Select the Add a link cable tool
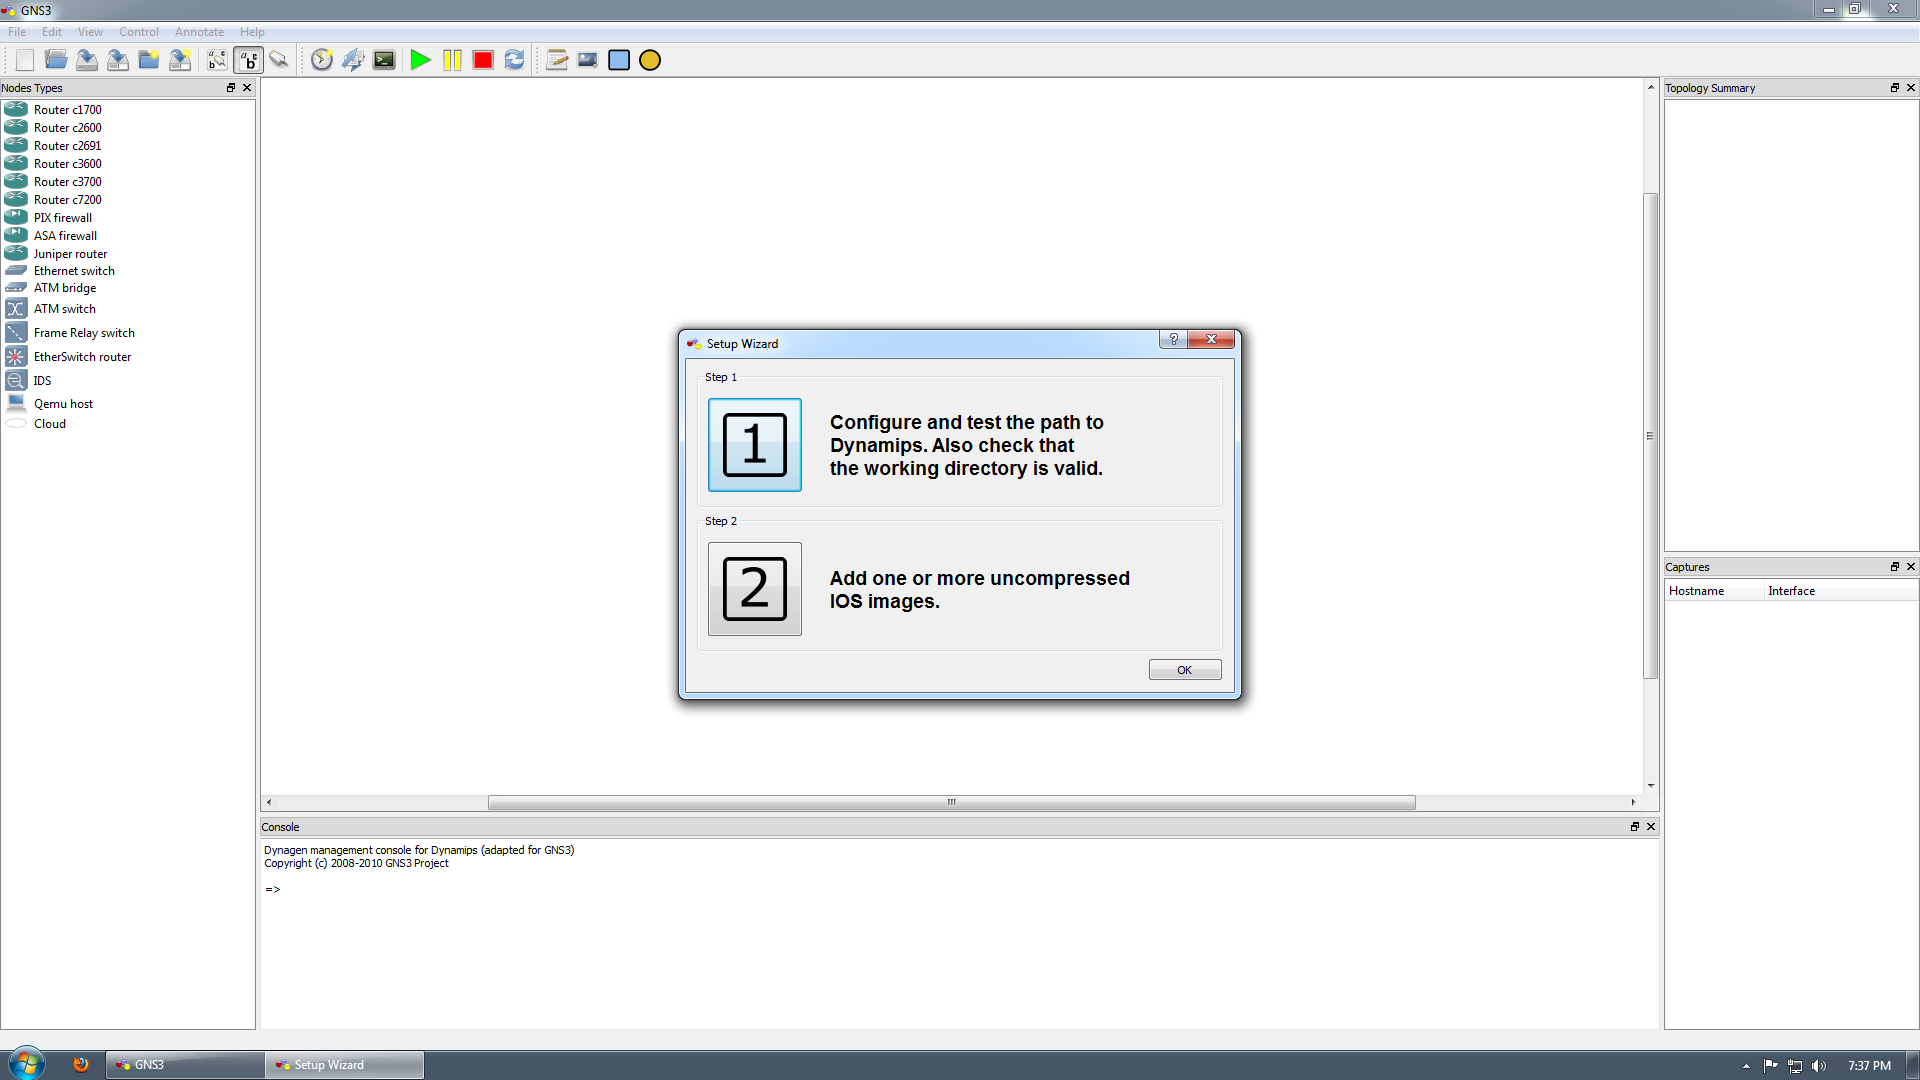 tap(279, 60)
